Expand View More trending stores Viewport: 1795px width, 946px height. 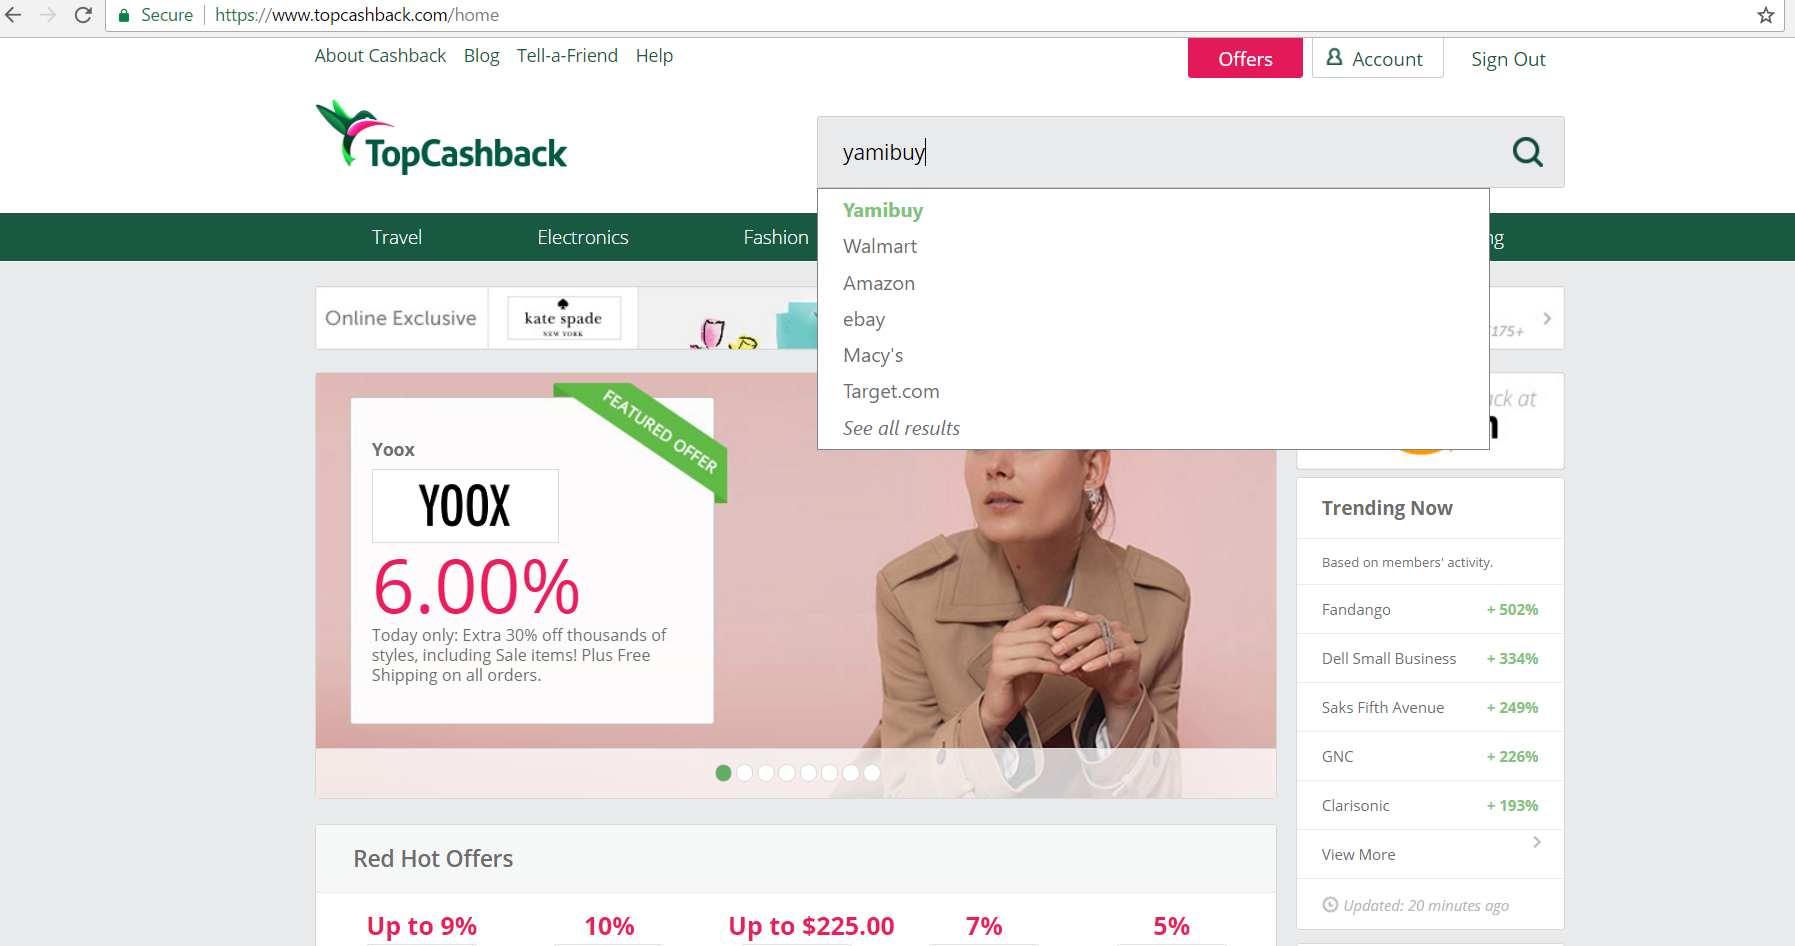(1430, 854)
